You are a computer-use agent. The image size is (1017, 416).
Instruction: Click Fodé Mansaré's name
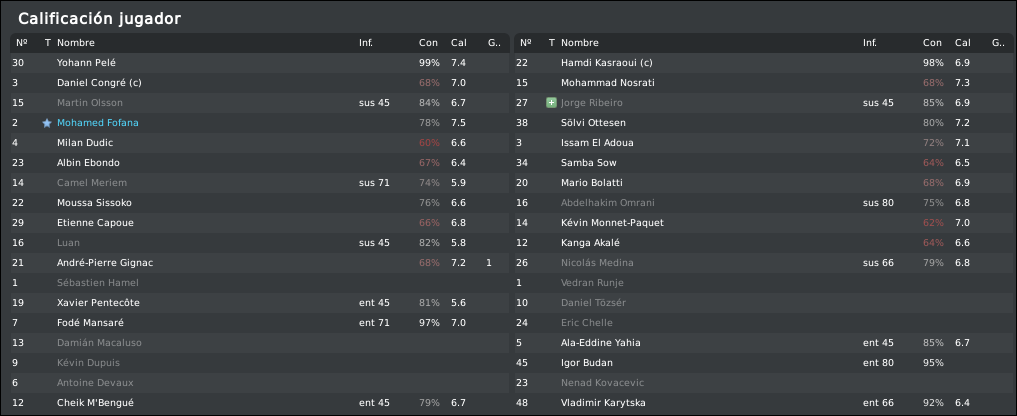[x=91, y=323]
